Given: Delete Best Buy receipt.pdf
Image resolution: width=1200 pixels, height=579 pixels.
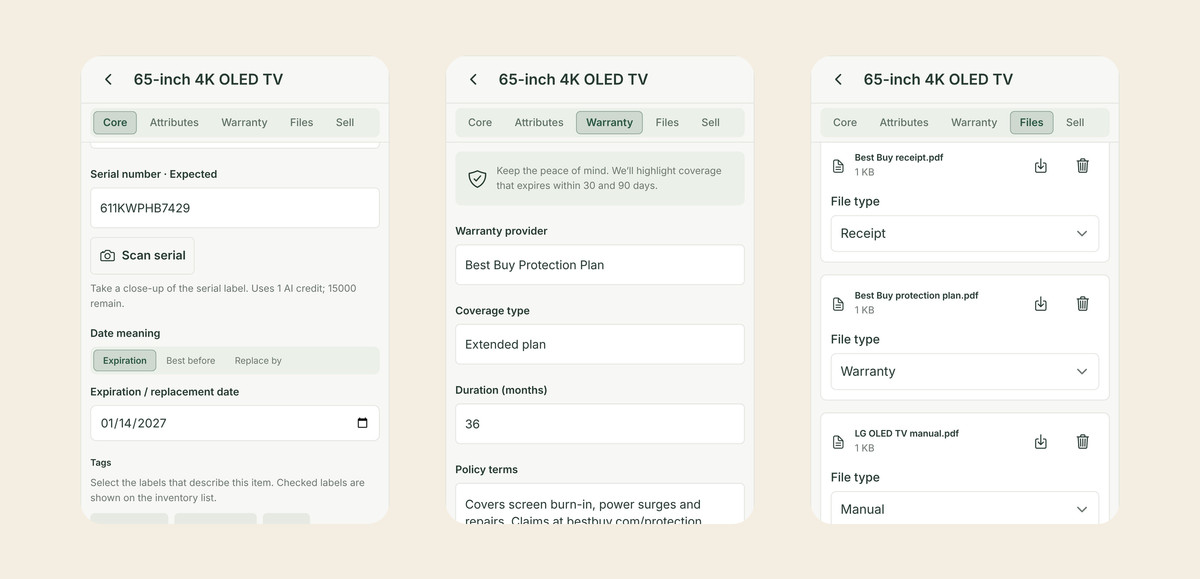Looking at the screenshot, I should click(1082, 166).
